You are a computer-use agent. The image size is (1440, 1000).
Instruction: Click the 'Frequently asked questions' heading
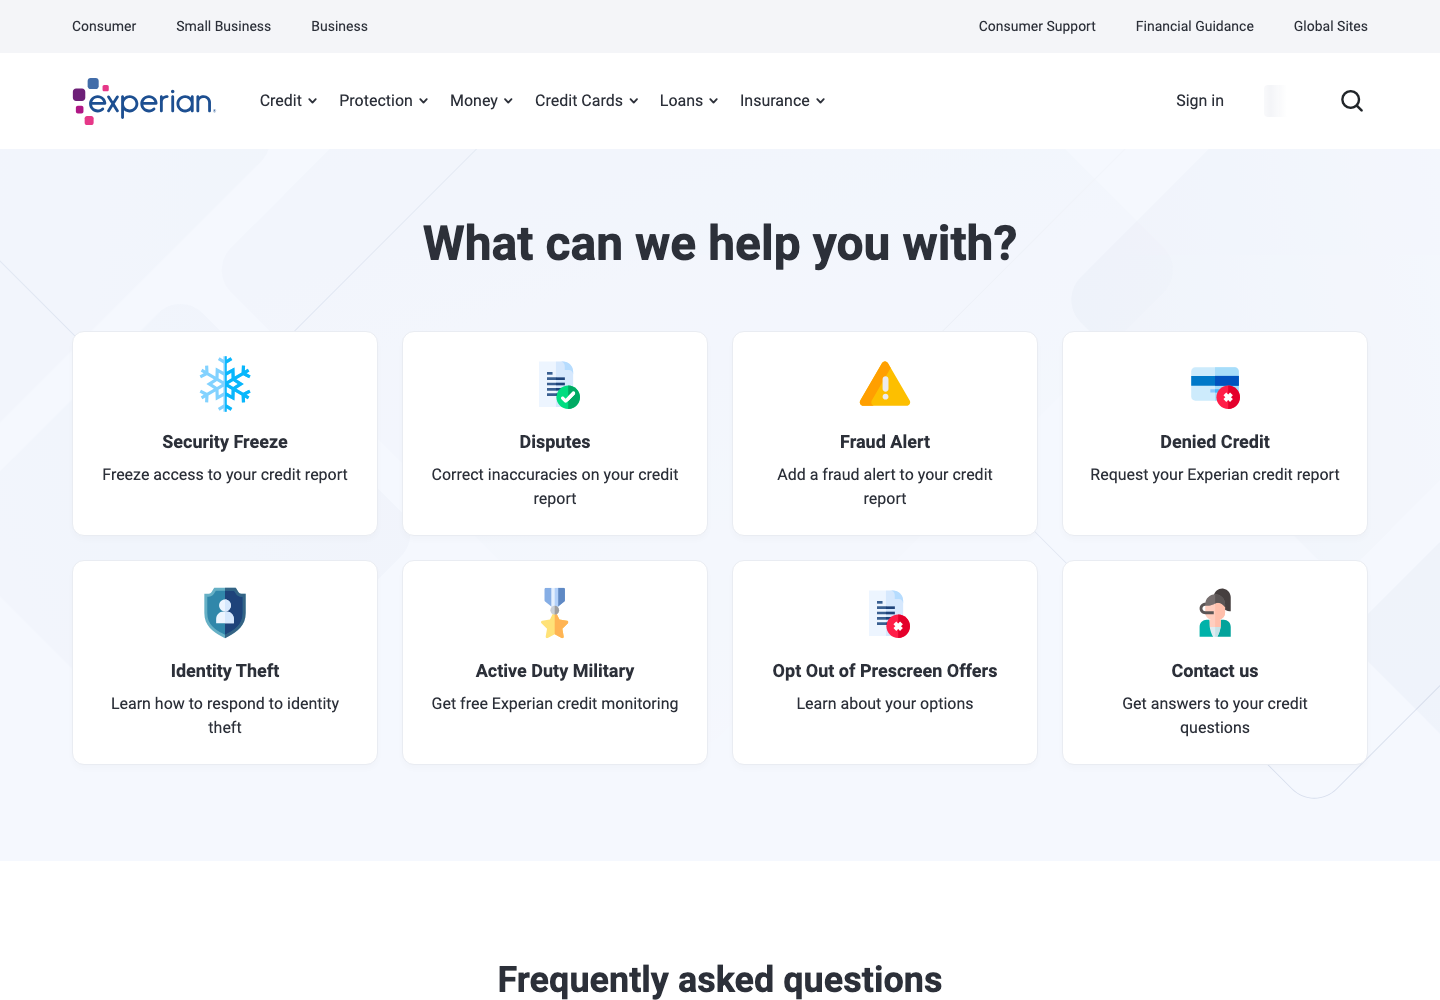click(x=720, y=979)
